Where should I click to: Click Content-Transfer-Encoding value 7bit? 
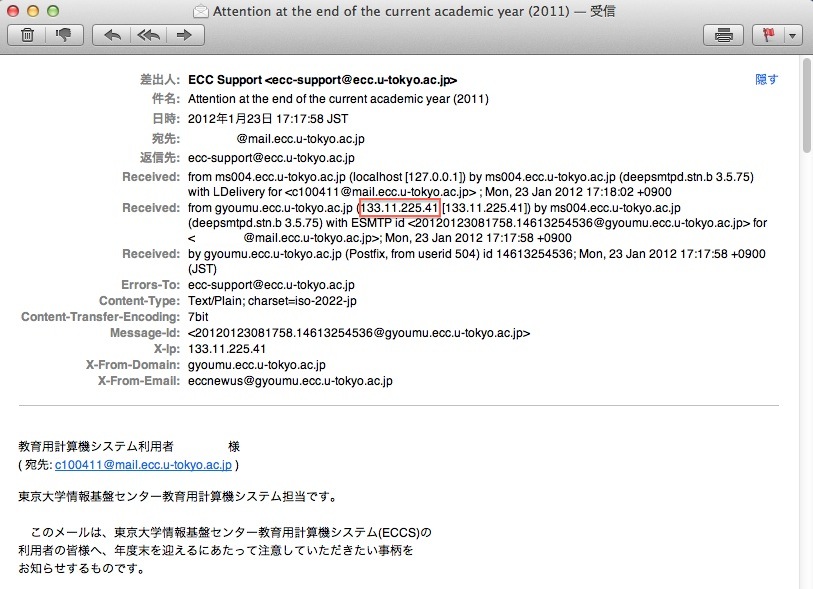(x=198, y=317)
